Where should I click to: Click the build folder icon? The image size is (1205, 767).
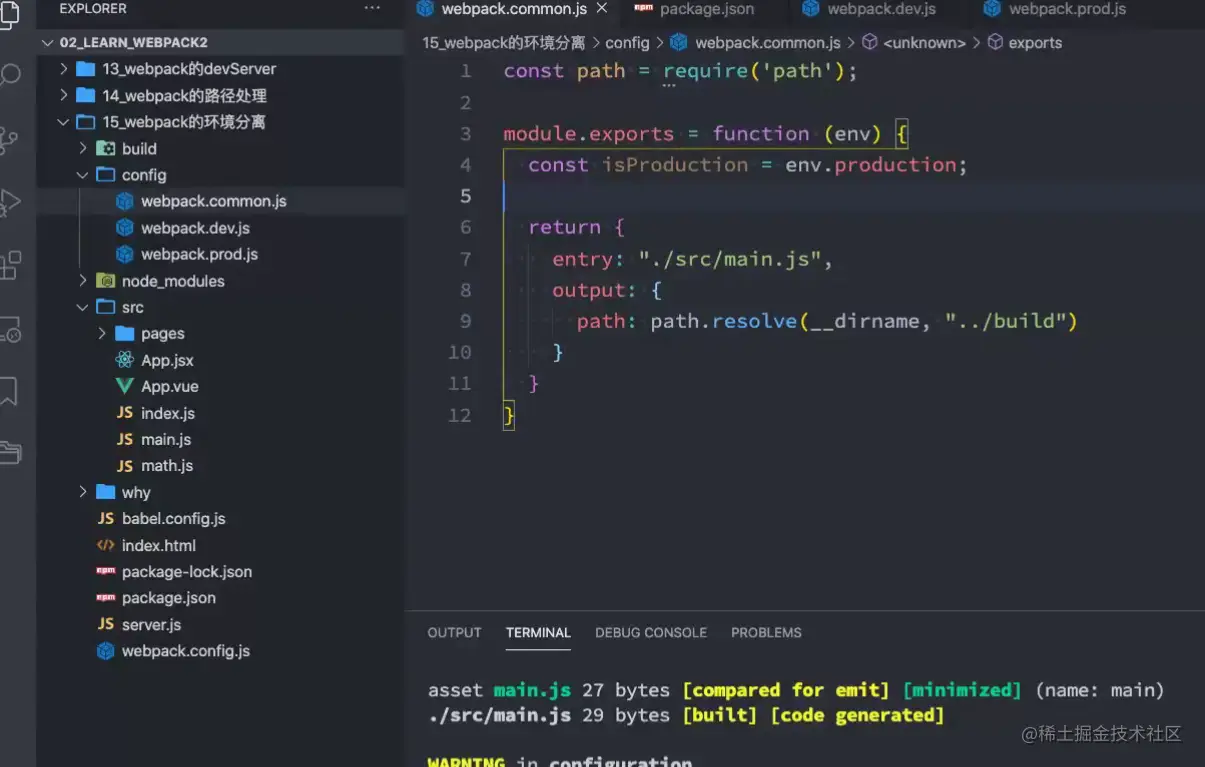(x=105, y=148)
